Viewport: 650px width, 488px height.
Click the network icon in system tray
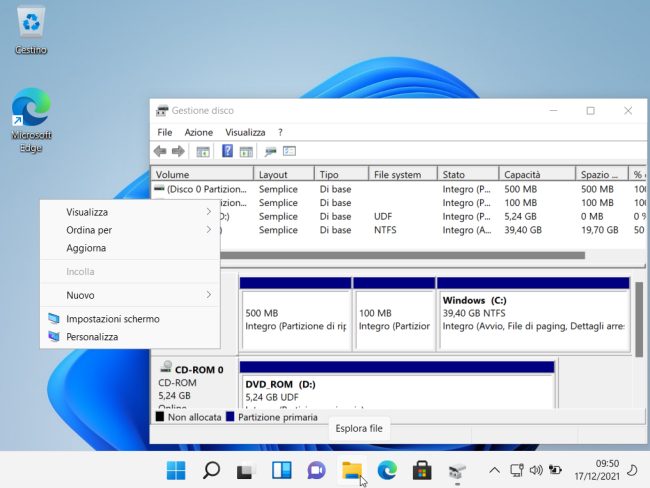pyautogui.click(x=517, y=470)
